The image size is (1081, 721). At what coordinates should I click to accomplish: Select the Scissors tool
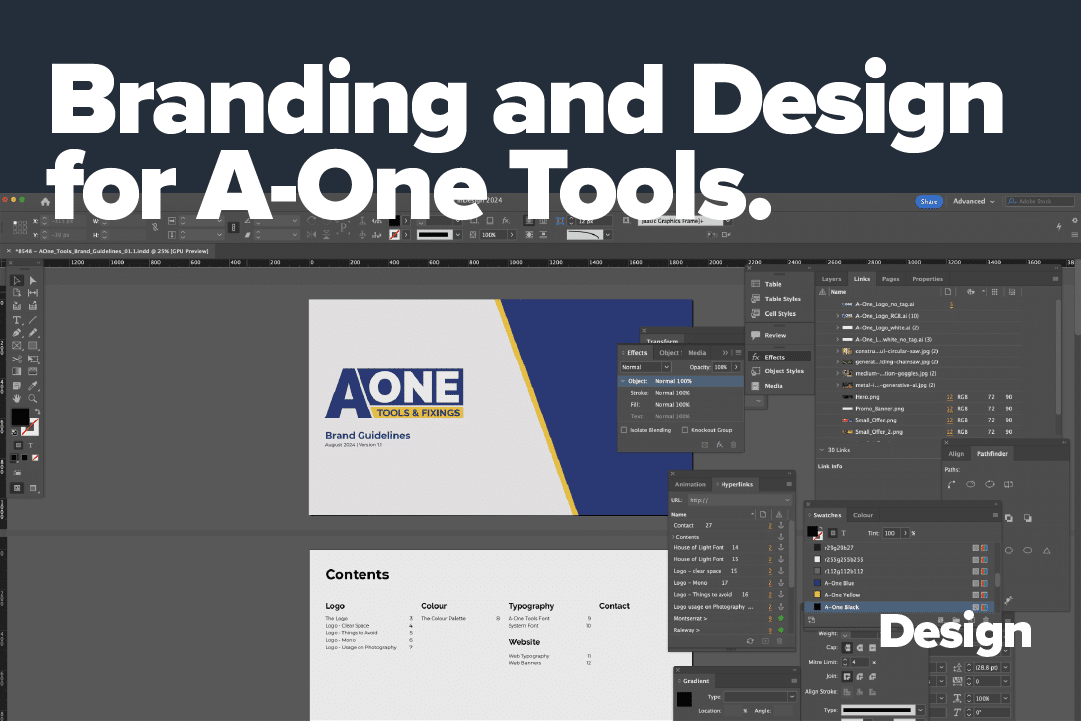(17, 358)
